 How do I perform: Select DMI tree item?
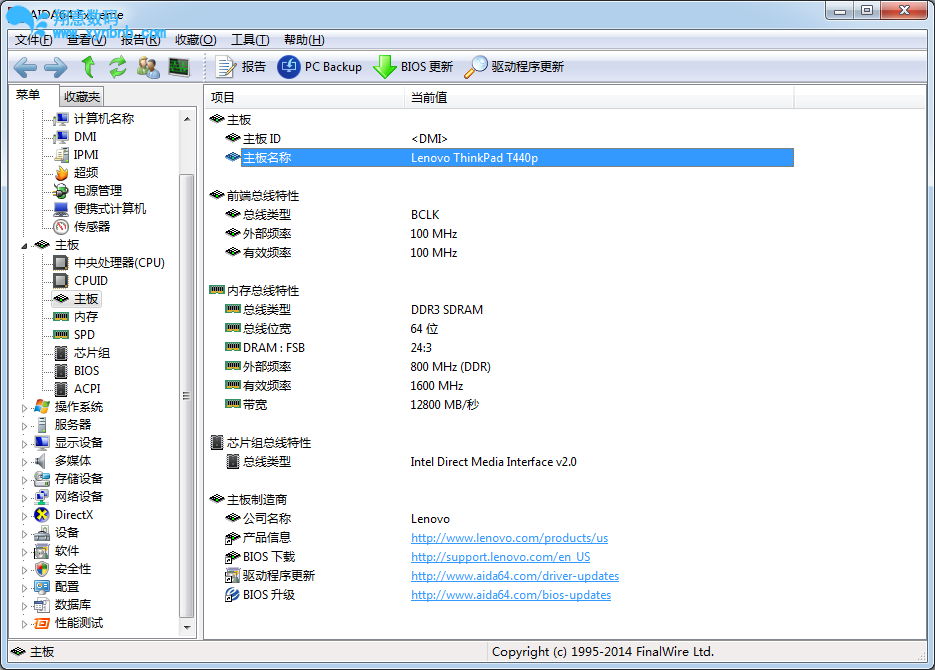tap(85, 137)
